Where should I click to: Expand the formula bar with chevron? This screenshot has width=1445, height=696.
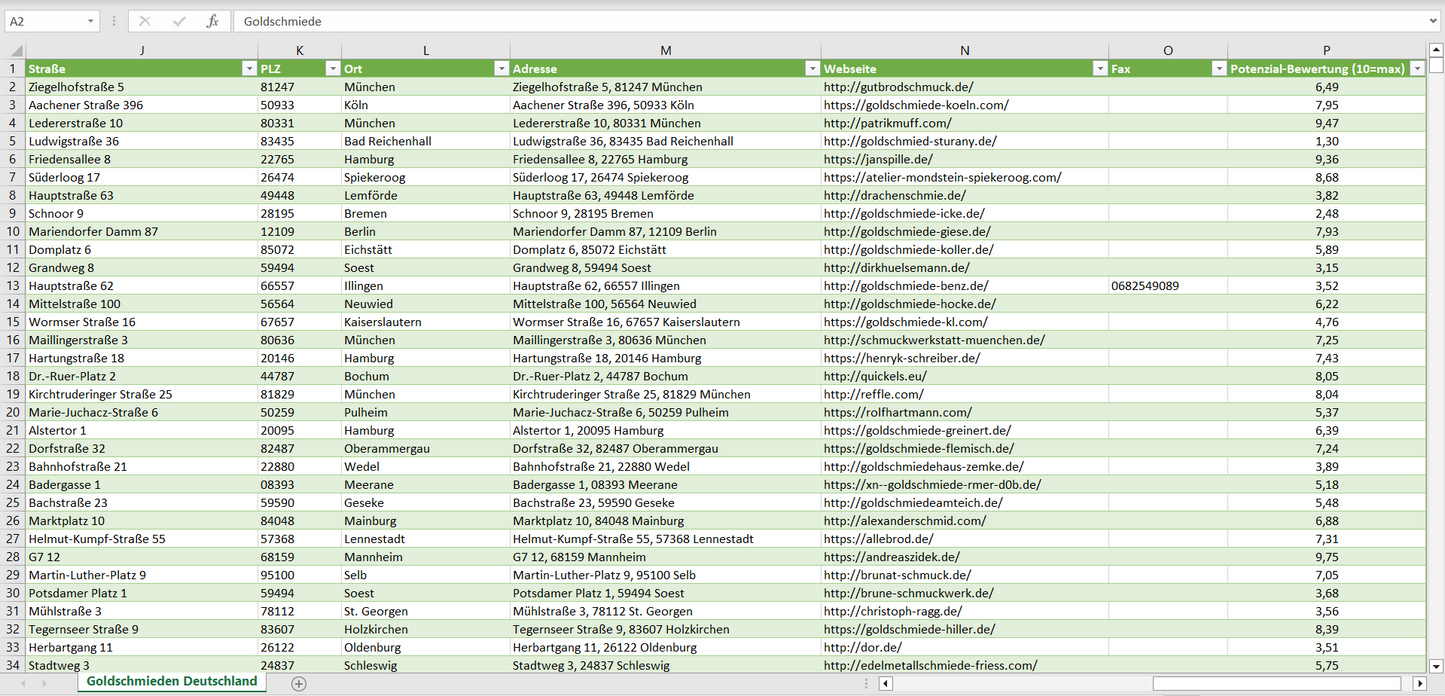(x=1435, y=21)
